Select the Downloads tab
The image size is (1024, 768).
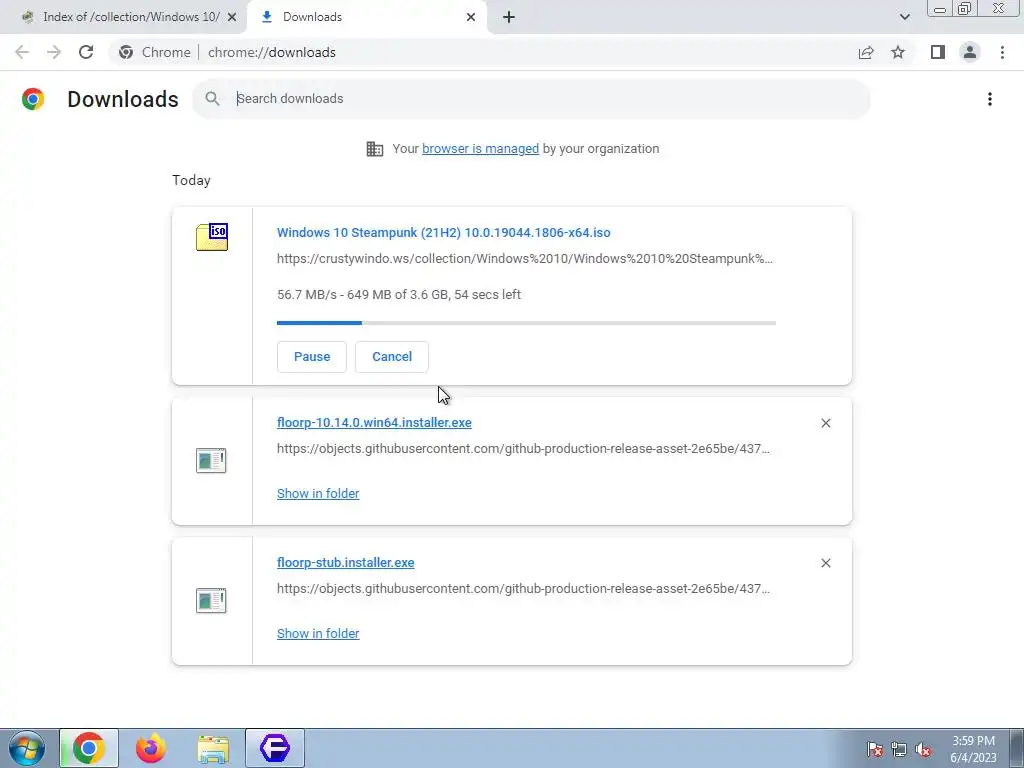point(366,17)
